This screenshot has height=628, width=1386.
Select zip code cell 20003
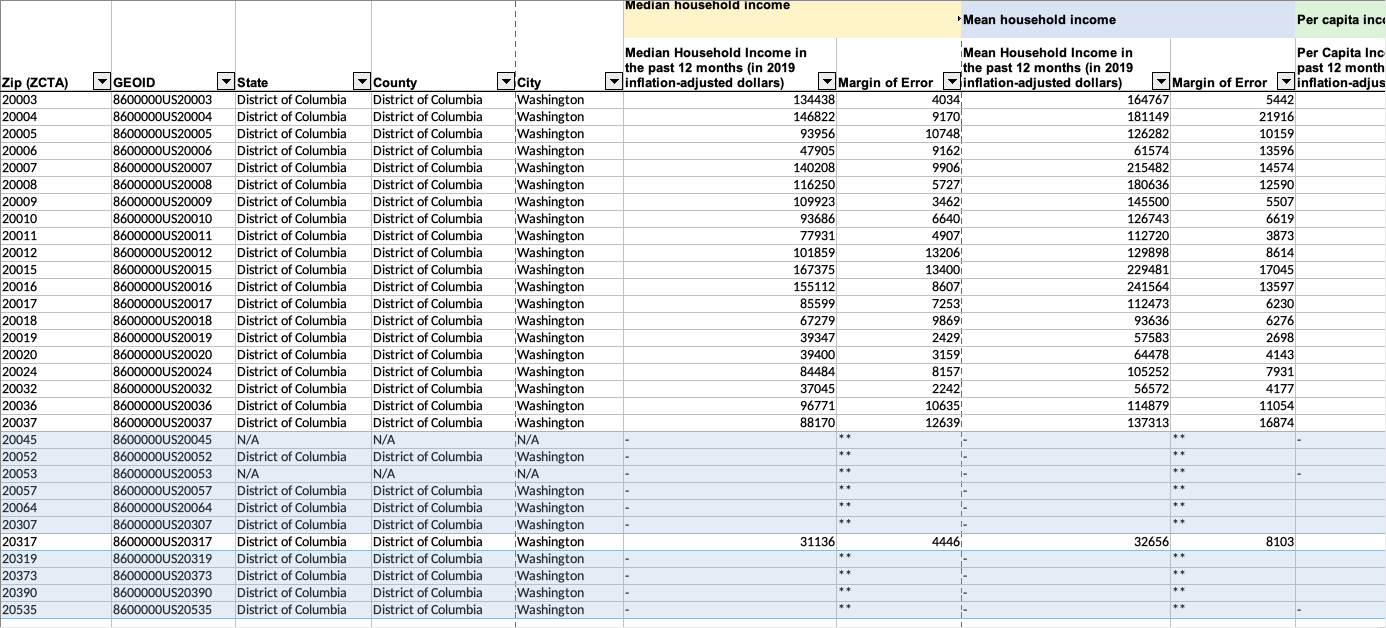point(56,100)
